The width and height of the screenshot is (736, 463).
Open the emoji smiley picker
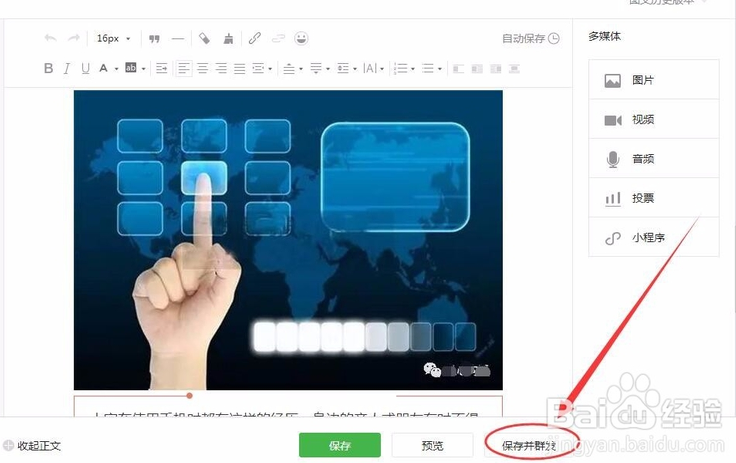[x=301, y=38]
